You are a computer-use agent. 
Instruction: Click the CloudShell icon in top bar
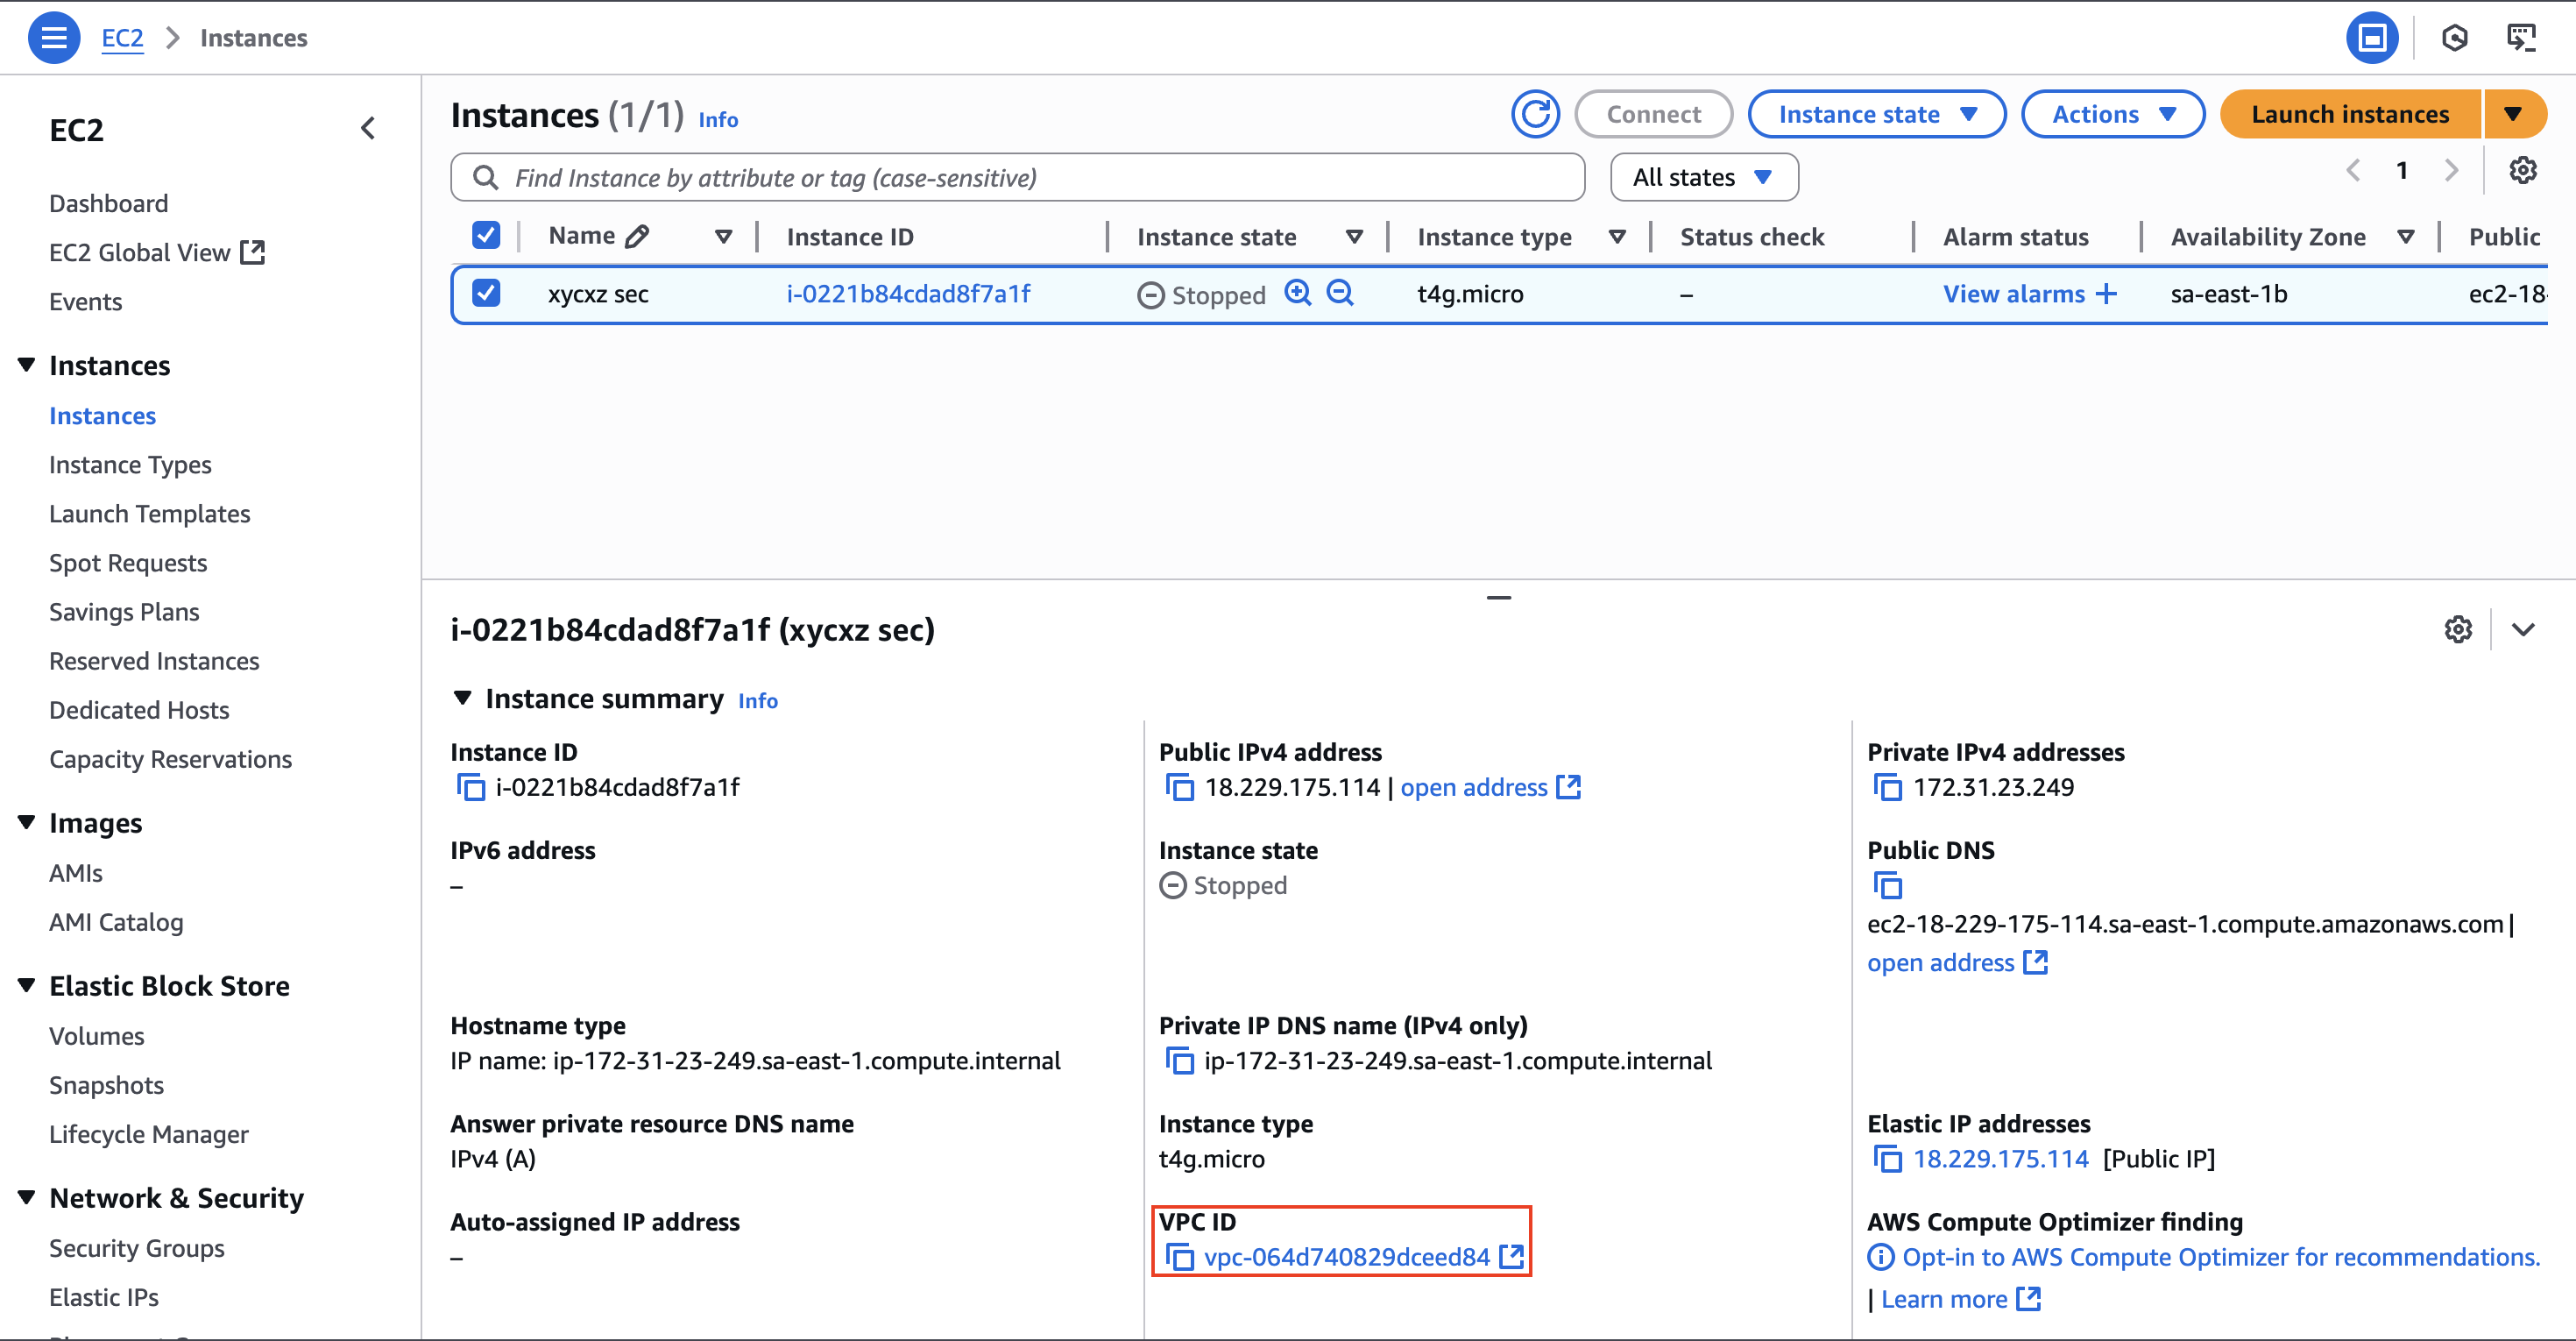[x=2522, y=38]
